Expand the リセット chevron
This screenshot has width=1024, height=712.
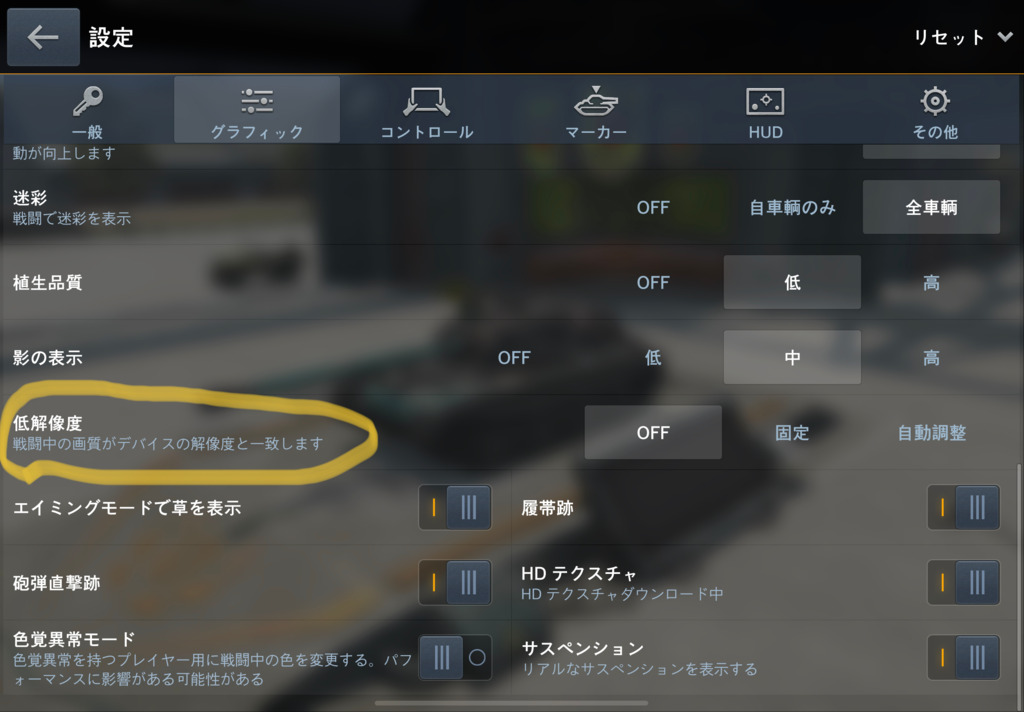tap(1004, 37)
